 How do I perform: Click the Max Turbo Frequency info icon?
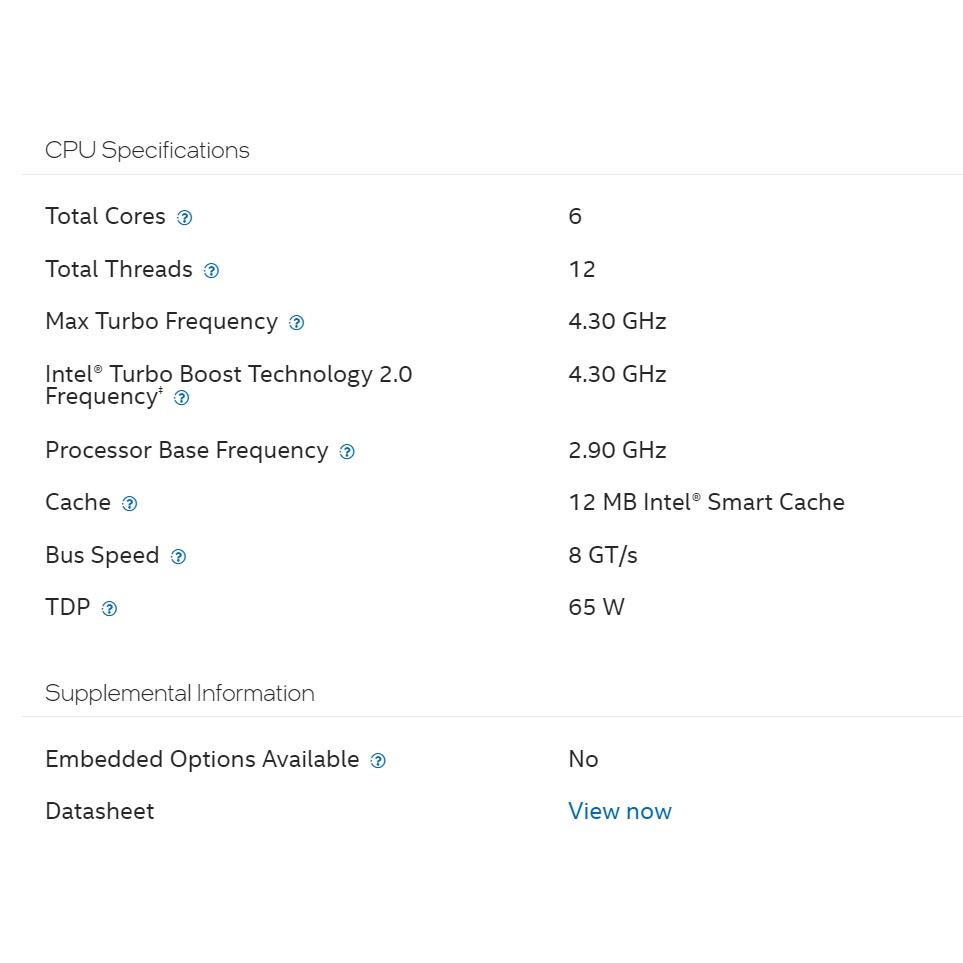point(296,323)
